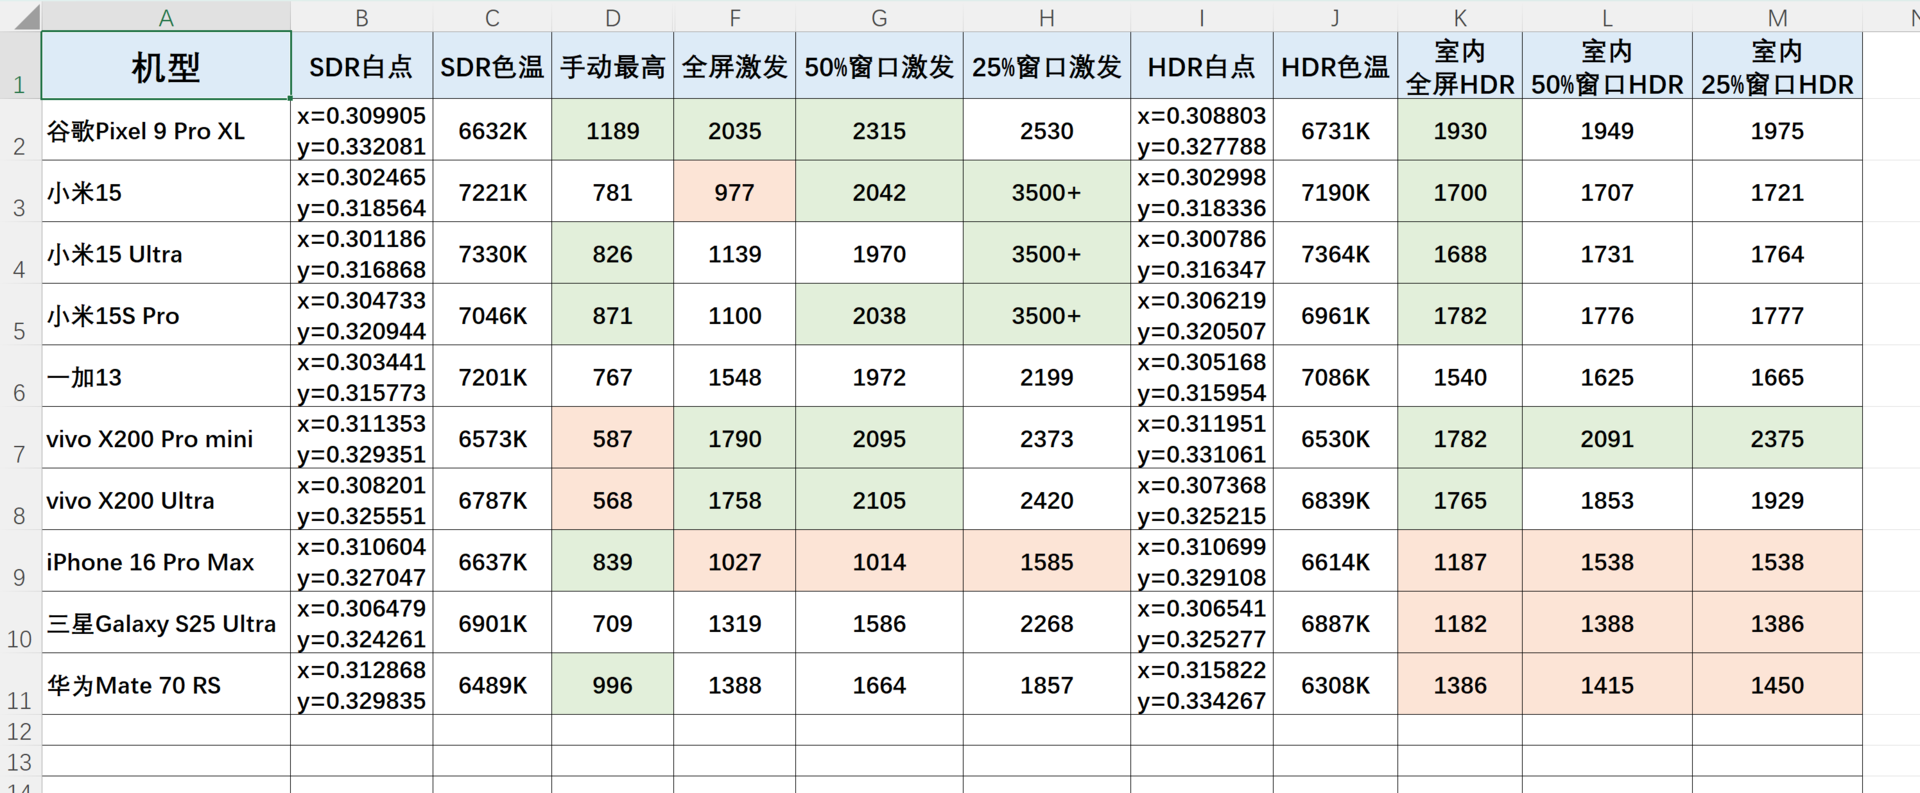Click the 'SDR白点' header cell
This screenshot has height=793, width=1920.
click(x=362, y=66)
